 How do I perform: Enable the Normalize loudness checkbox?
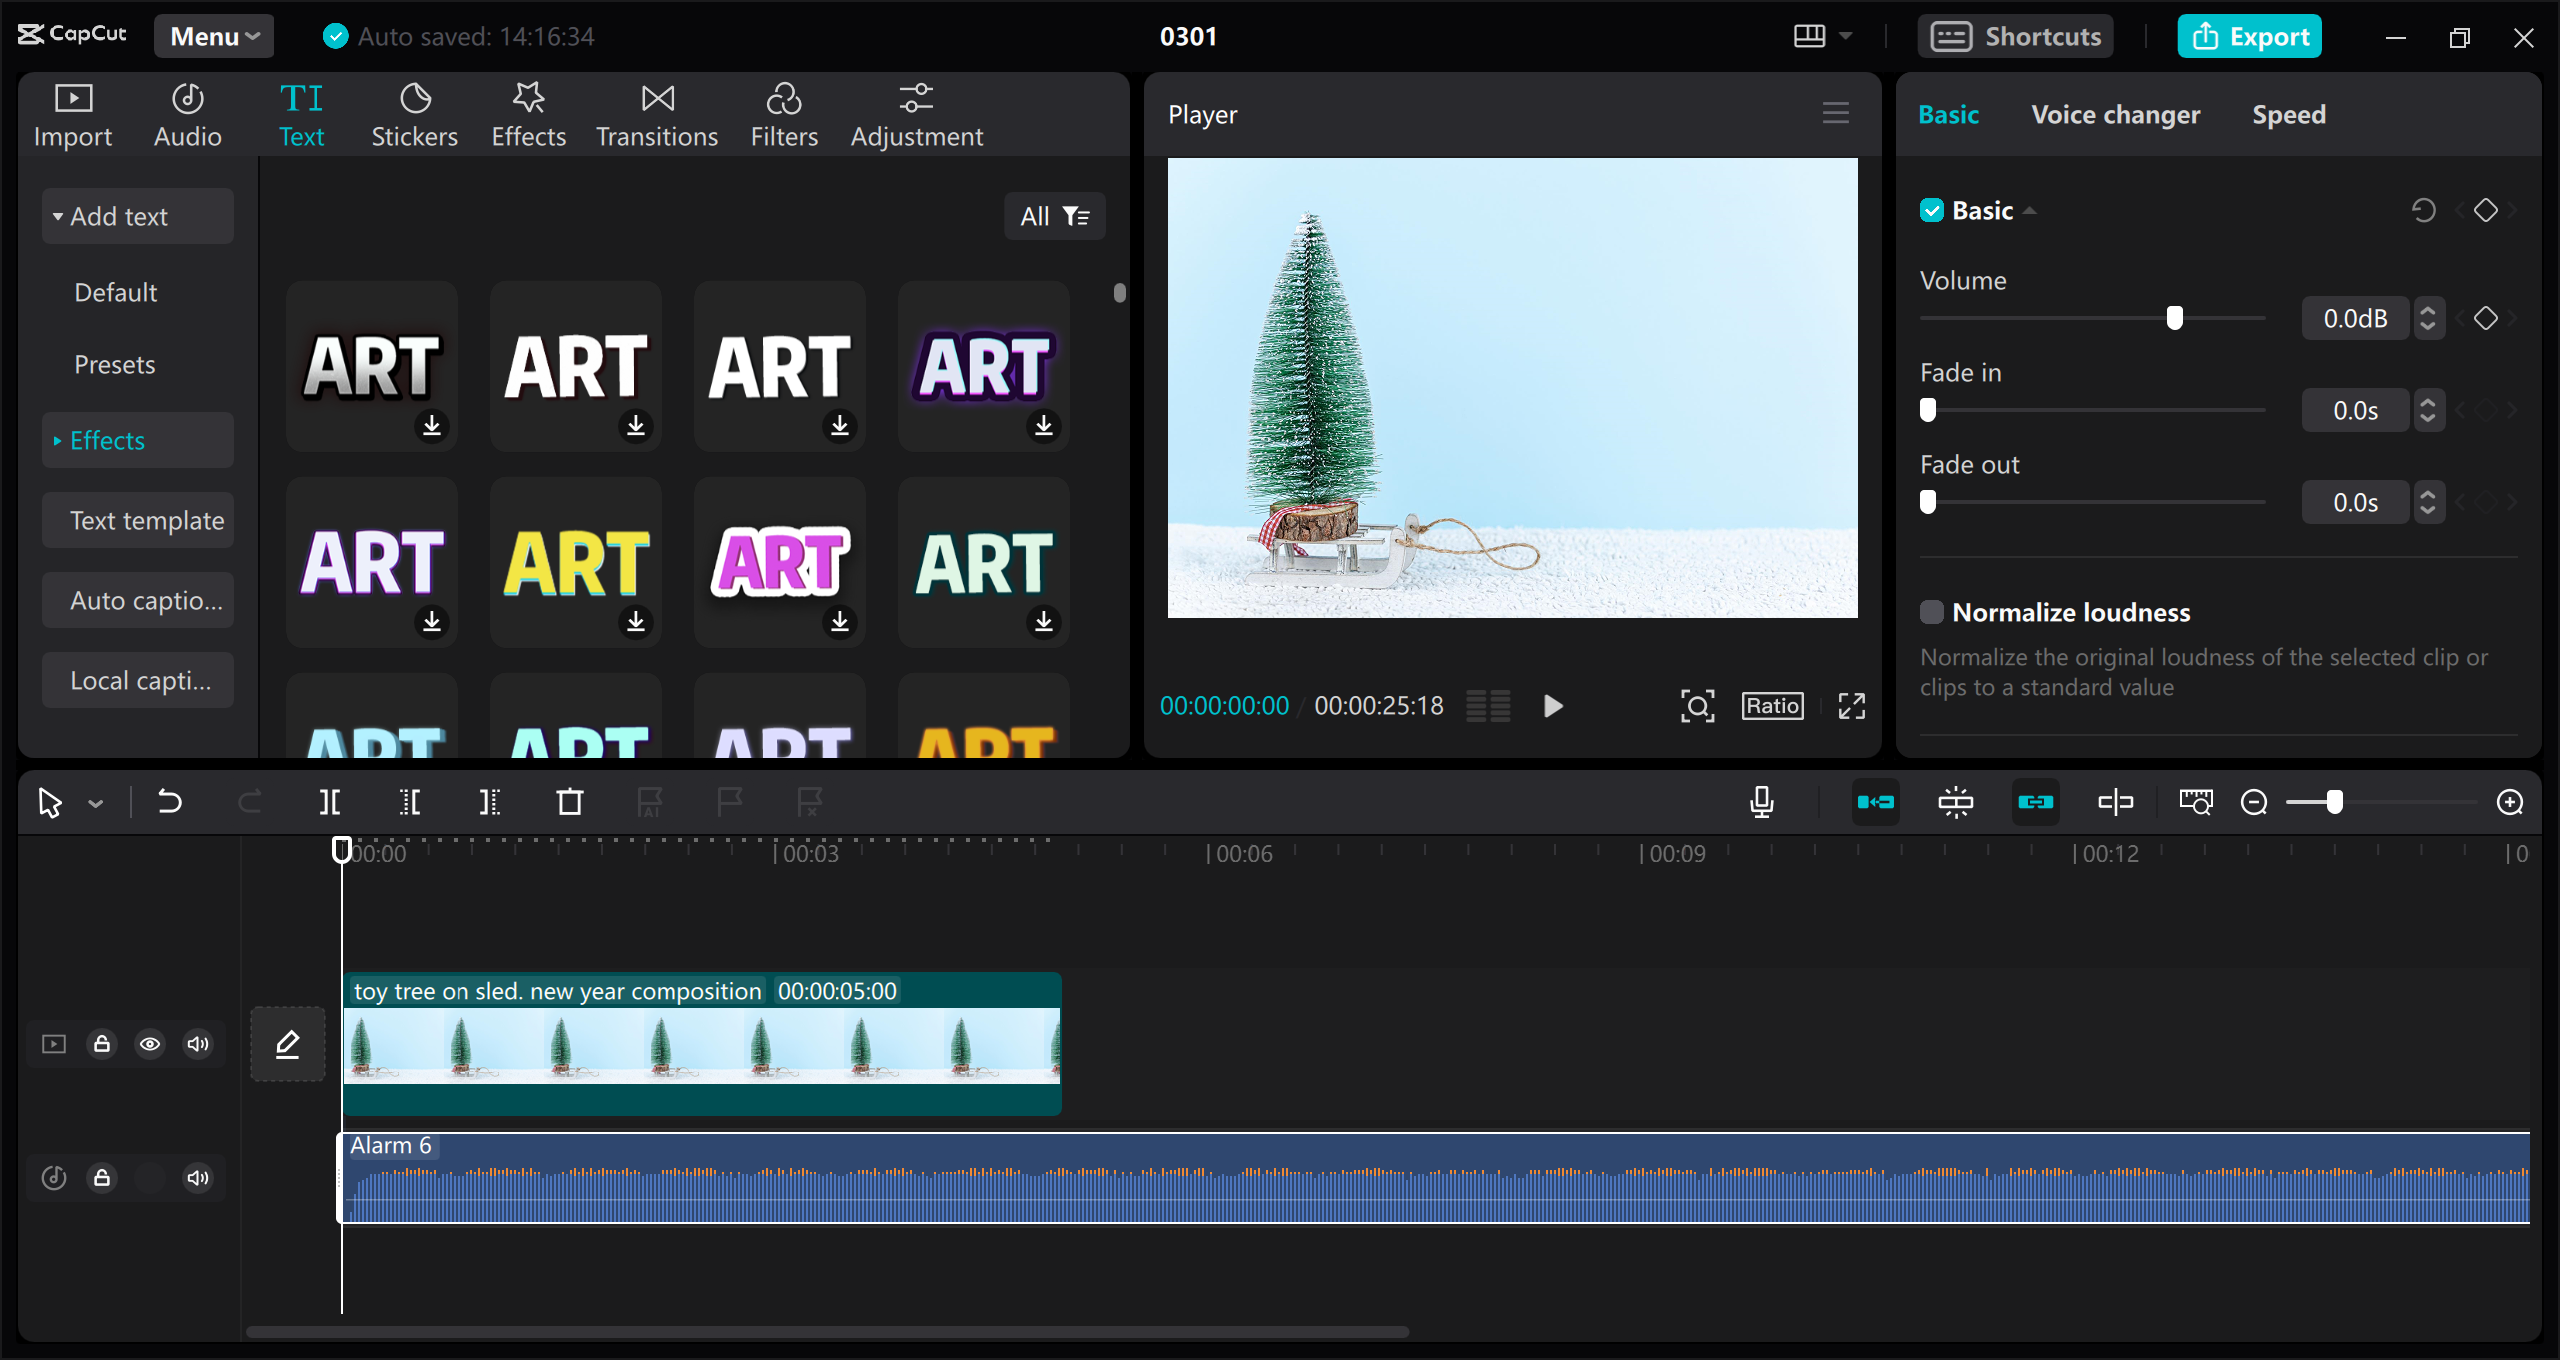(1932, 611)
